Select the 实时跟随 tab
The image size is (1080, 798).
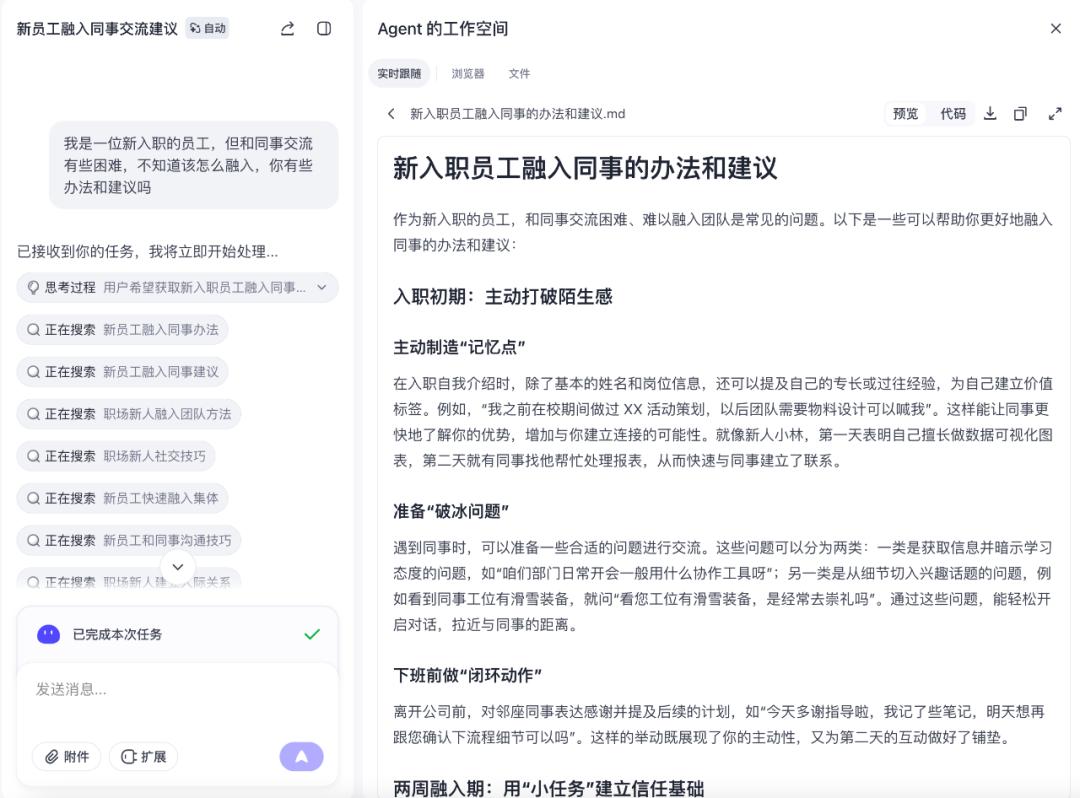(399, 74)
